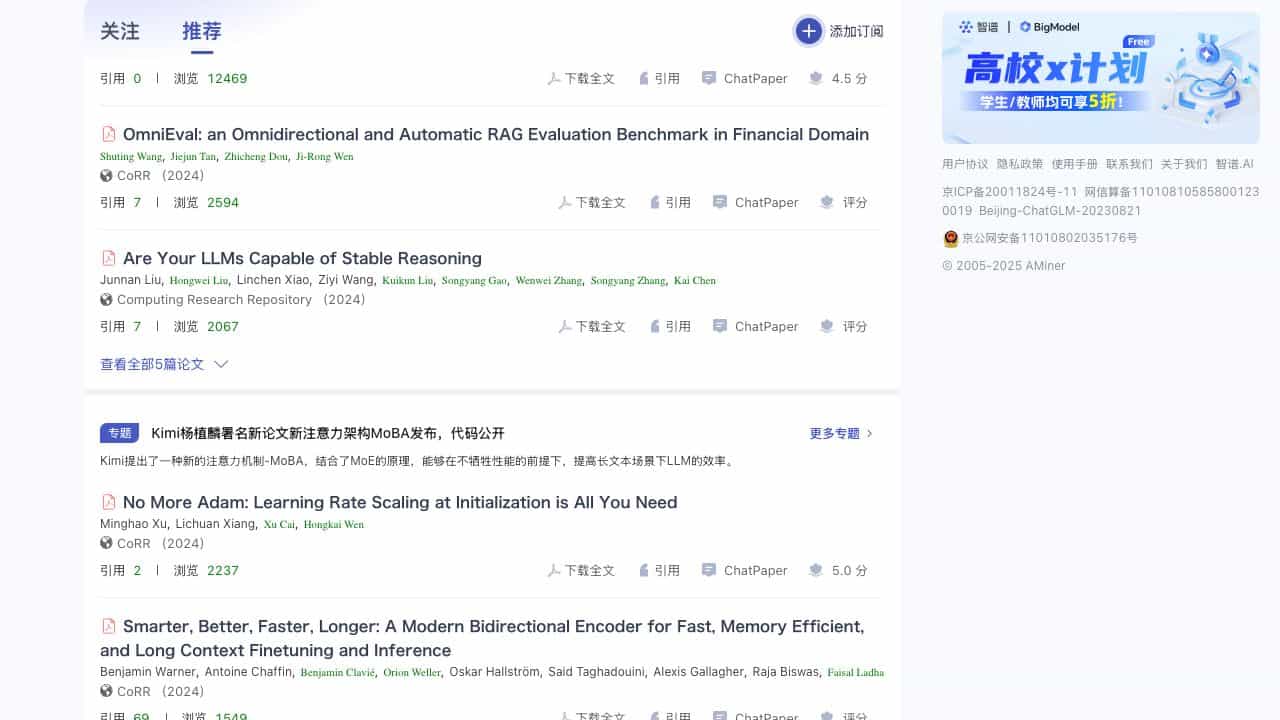Rate the OmniEval paper via 评分

[x=844, y=202]
